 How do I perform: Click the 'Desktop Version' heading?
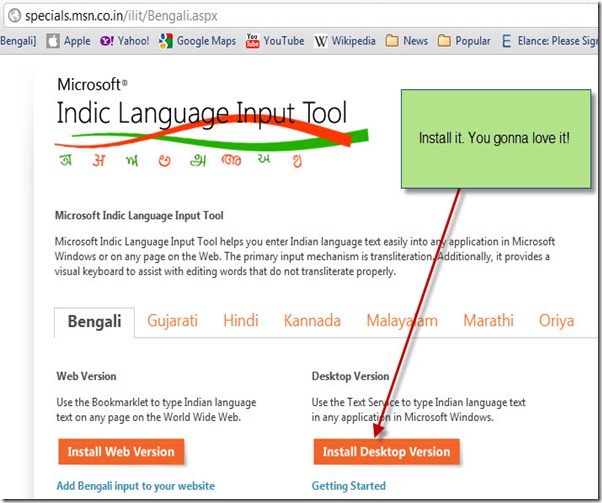[350, 376]
